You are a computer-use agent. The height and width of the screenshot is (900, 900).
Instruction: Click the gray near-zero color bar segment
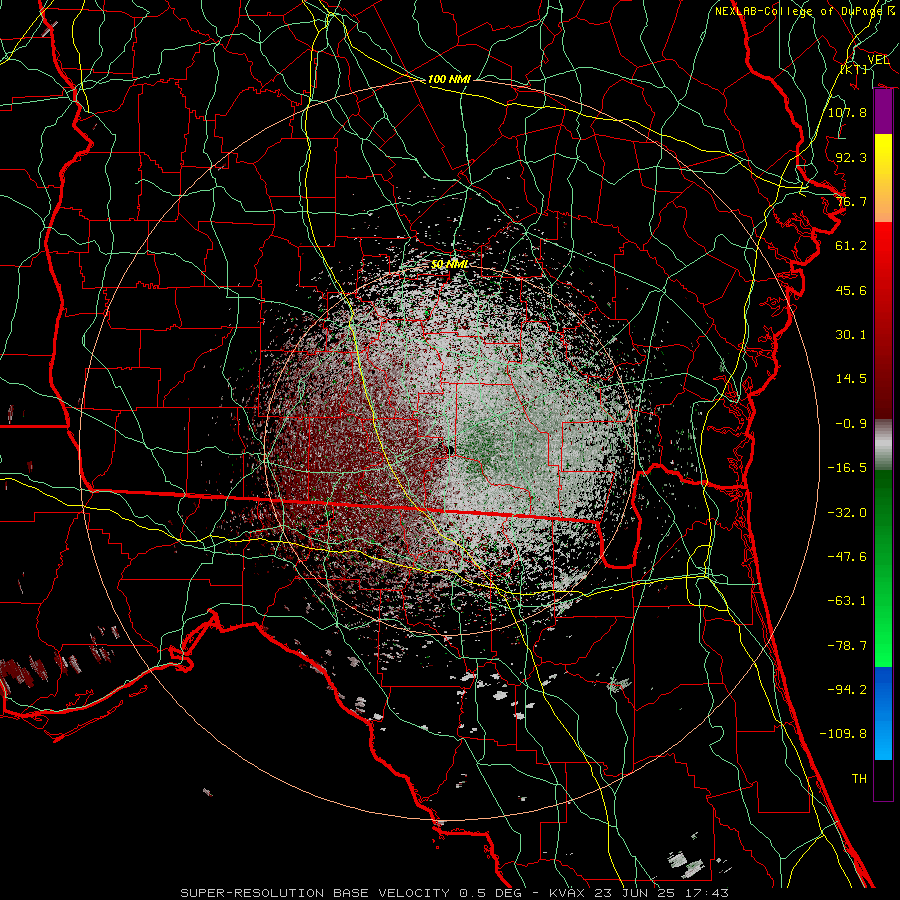pyautogui.click(x=883, y=444)
